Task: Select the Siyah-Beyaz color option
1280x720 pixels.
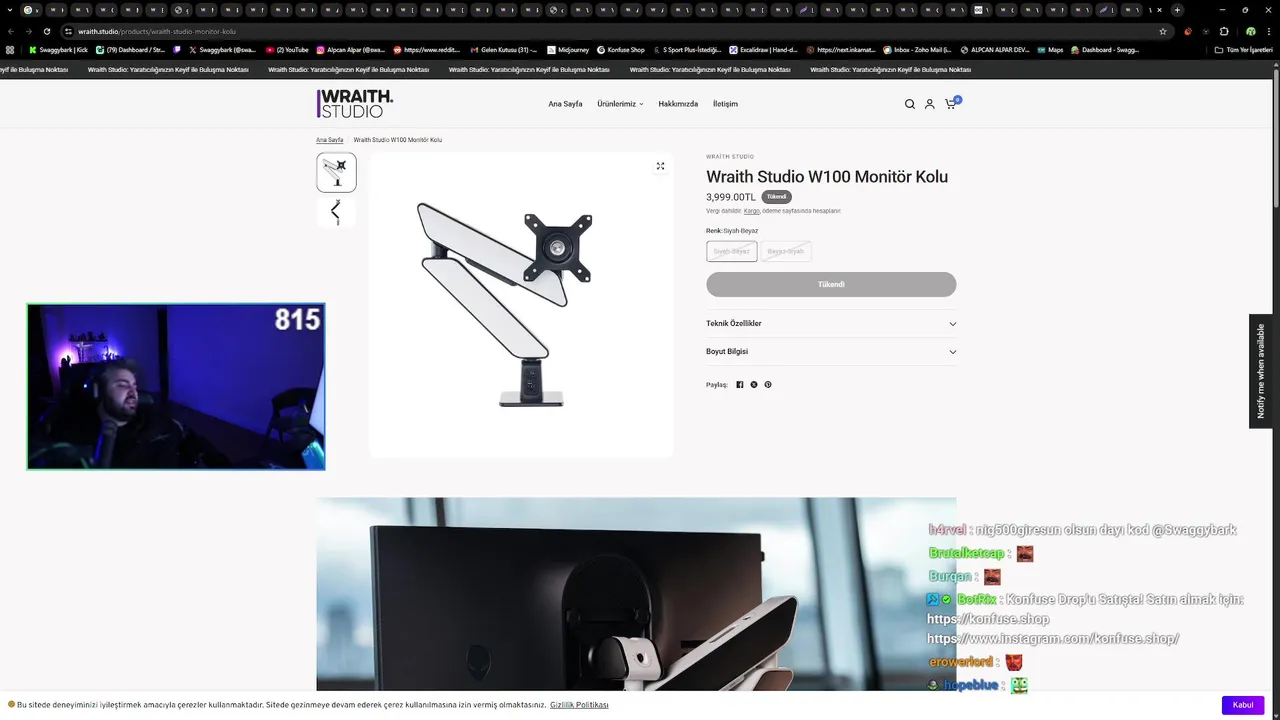Action: 731,251
